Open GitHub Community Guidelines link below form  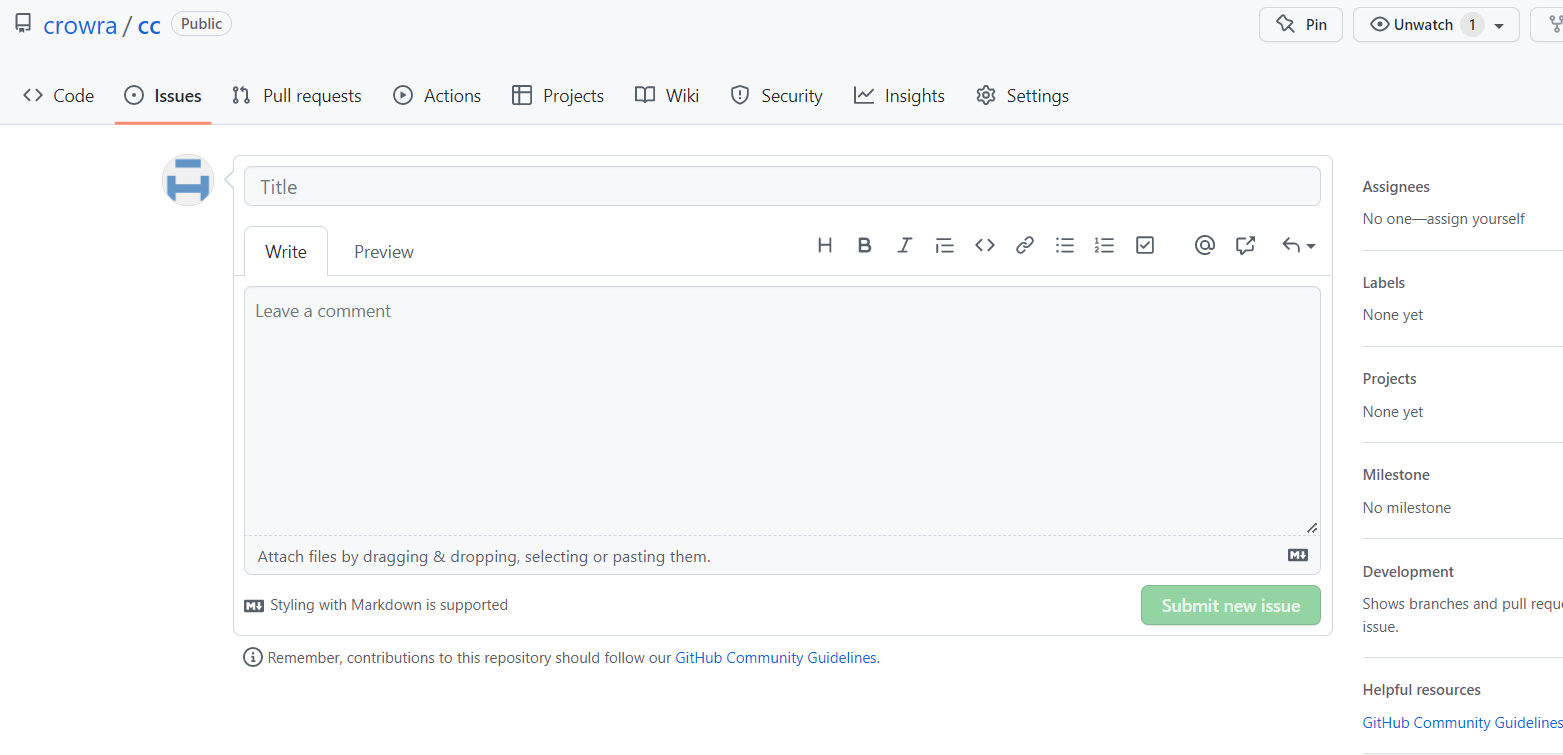[x=776, y=658]
